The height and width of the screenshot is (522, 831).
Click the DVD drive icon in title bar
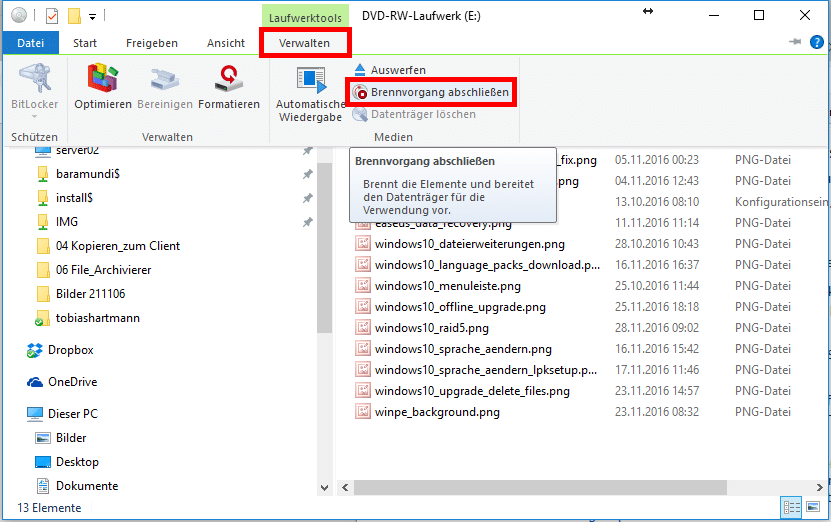click(19, 15)
